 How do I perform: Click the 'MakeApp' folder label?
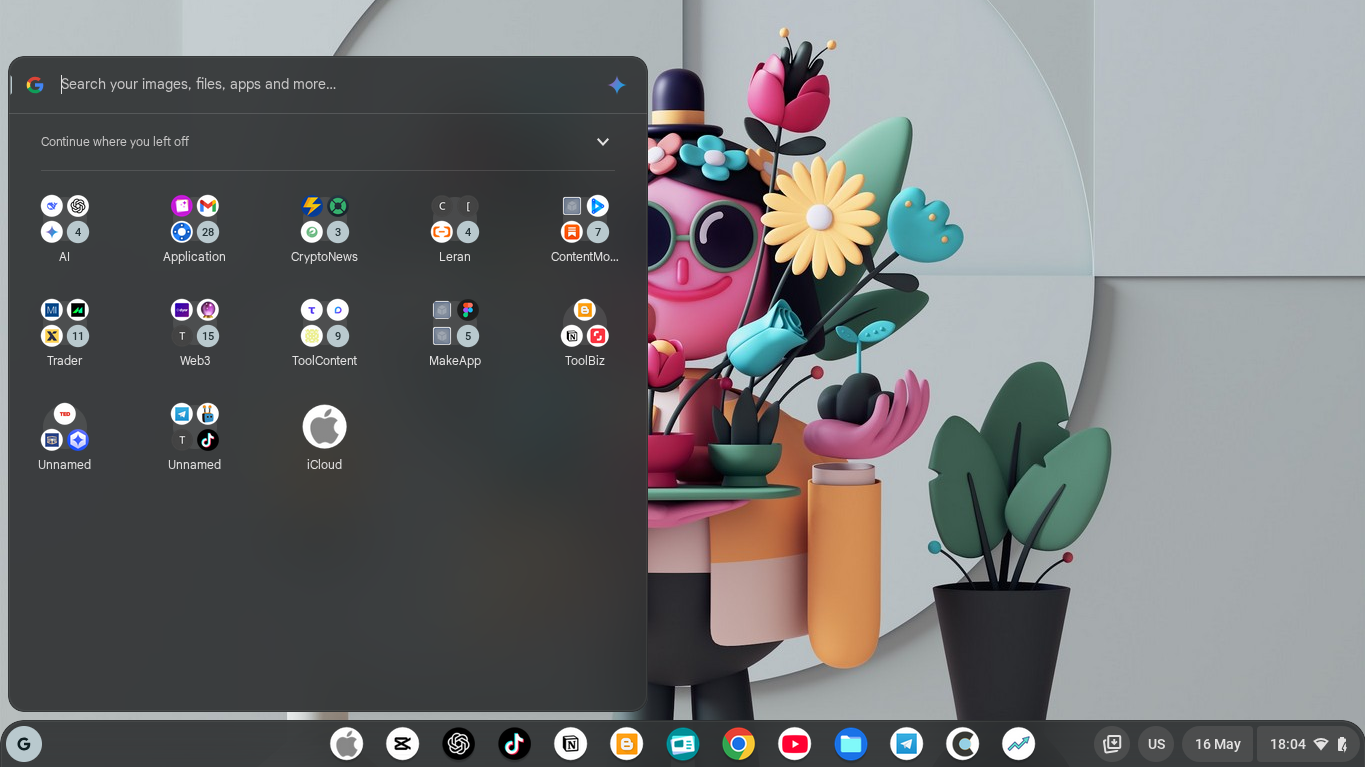pos(455,361)
